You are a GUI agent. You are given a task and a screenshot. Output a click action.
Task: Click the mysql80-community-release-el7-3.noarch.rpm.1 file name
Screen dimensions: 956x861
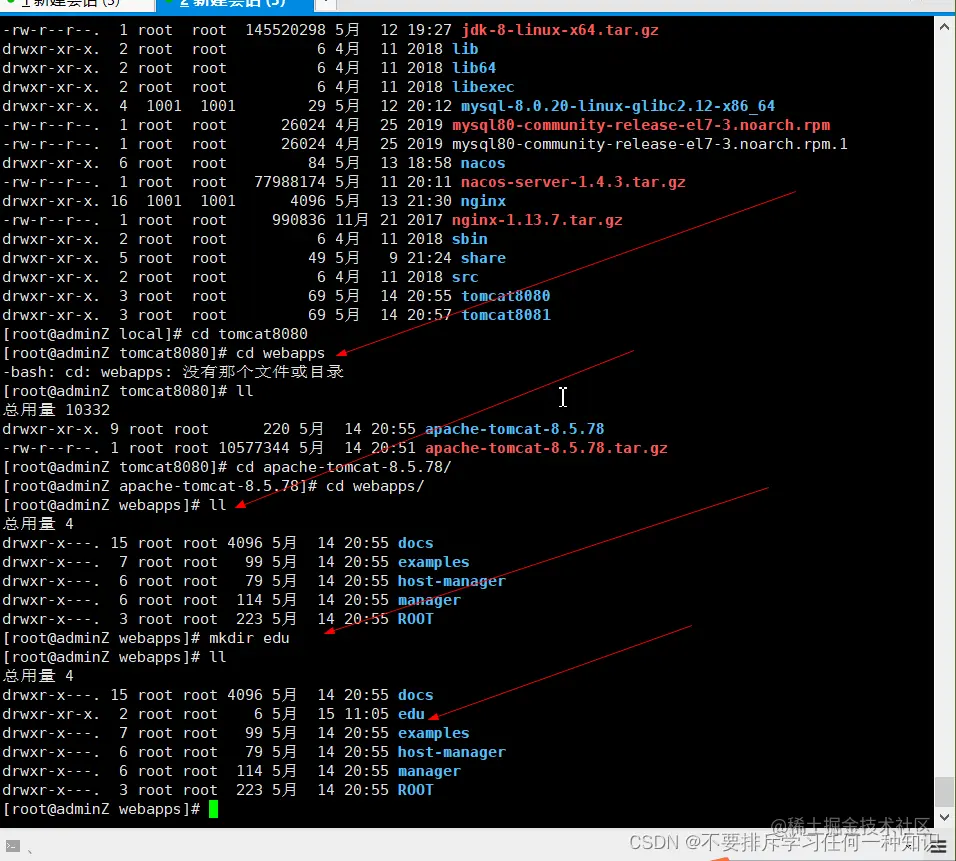[649, 144]
